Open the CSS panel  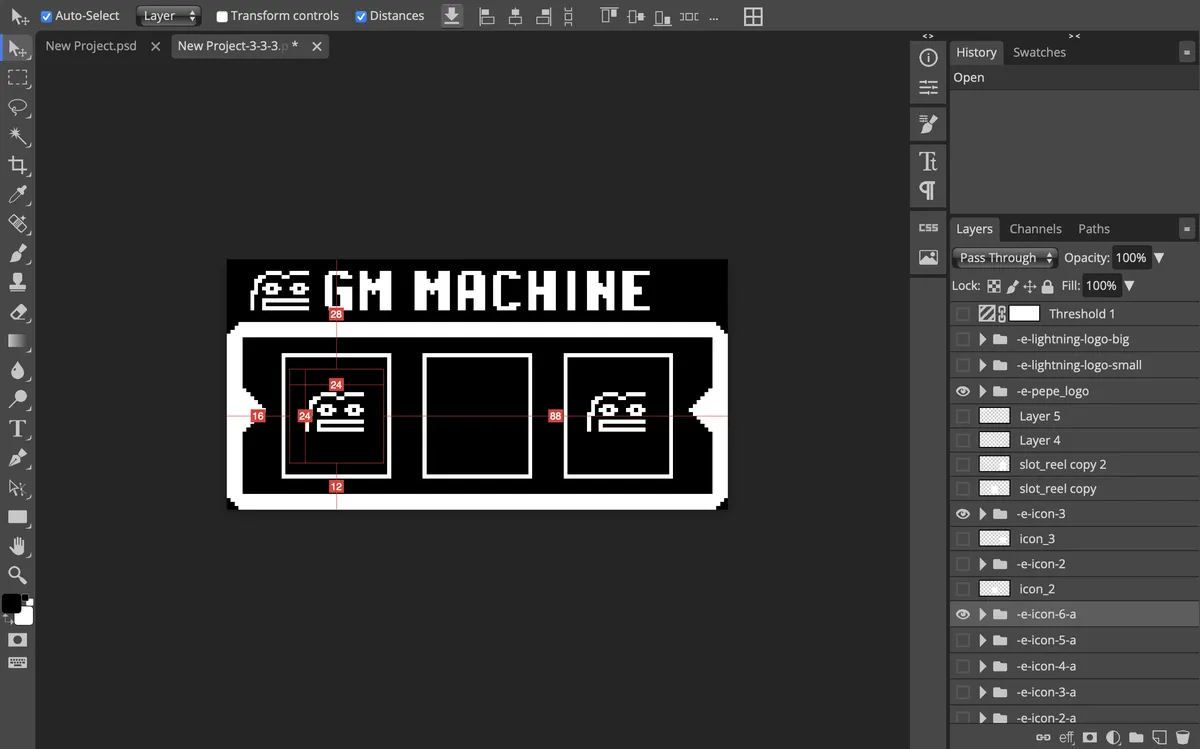point(928,227)
